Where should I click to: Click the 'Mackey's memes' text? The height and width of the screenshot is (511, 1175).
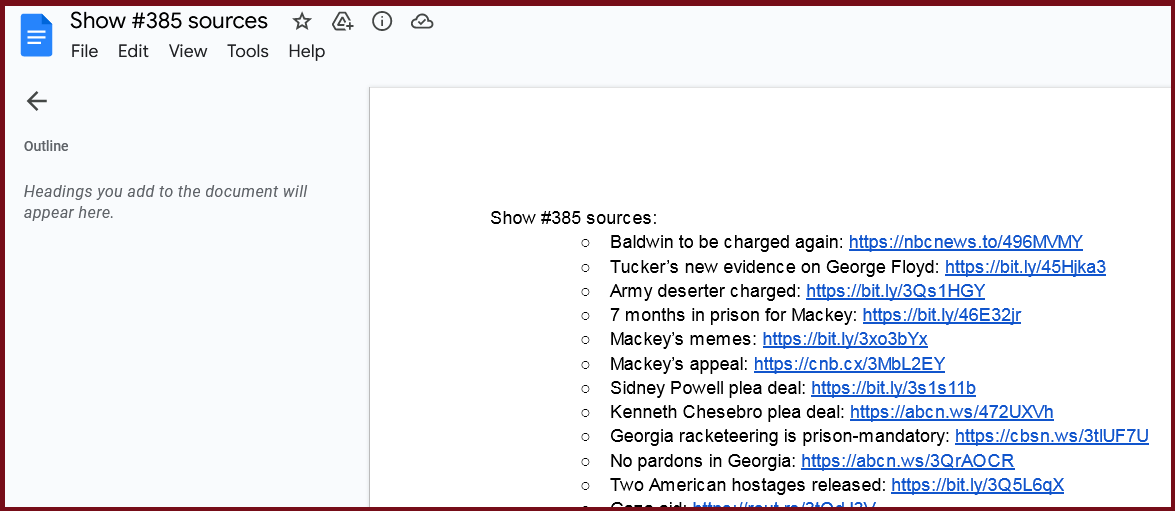pos(684,339)
